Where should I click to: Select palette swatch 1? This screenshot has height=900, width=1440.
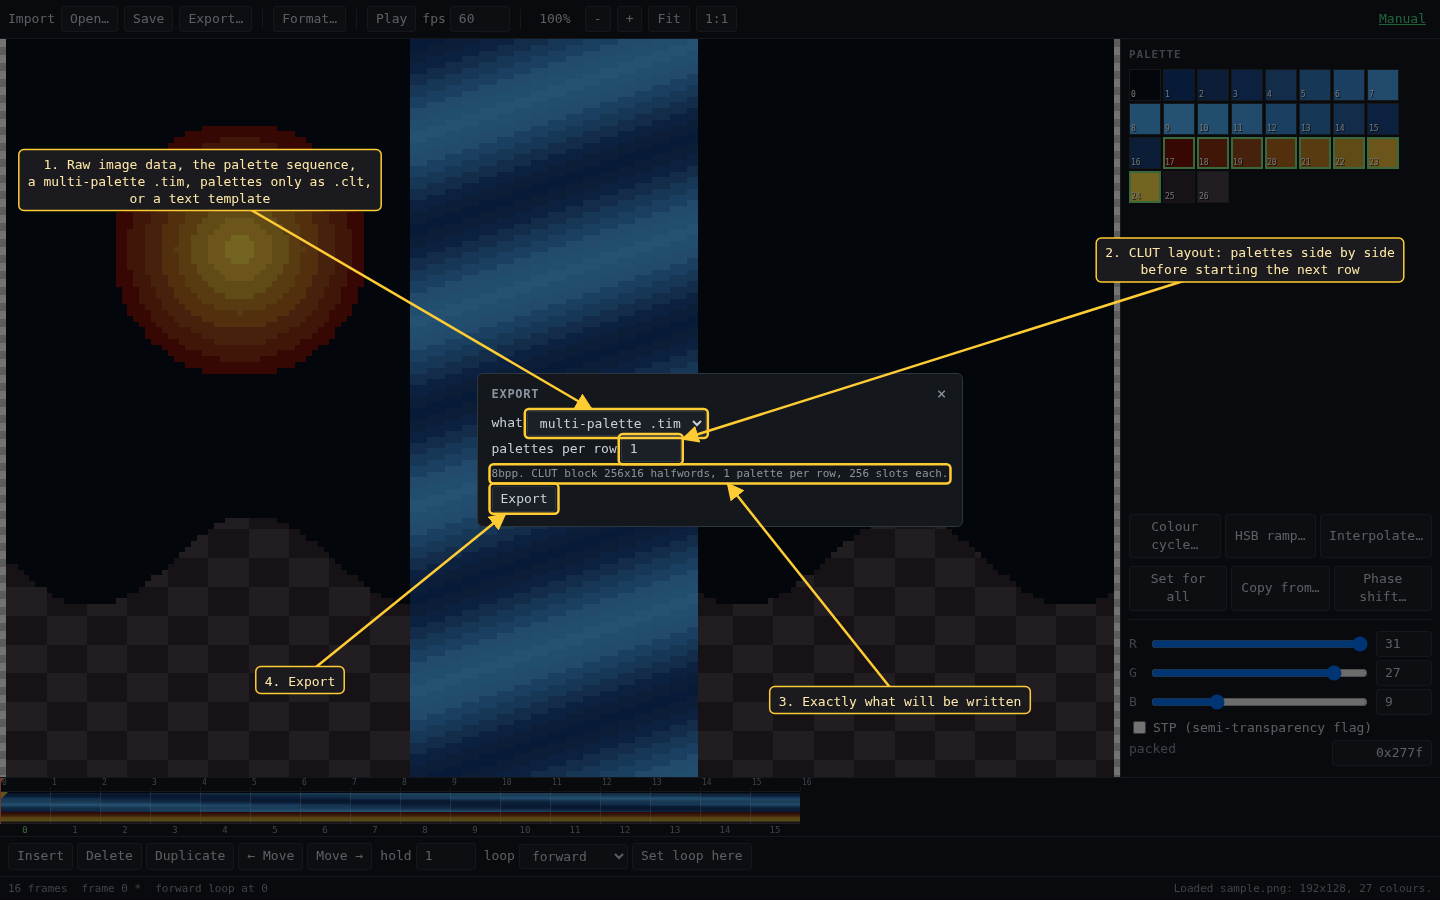click(x=1179, y=85)
